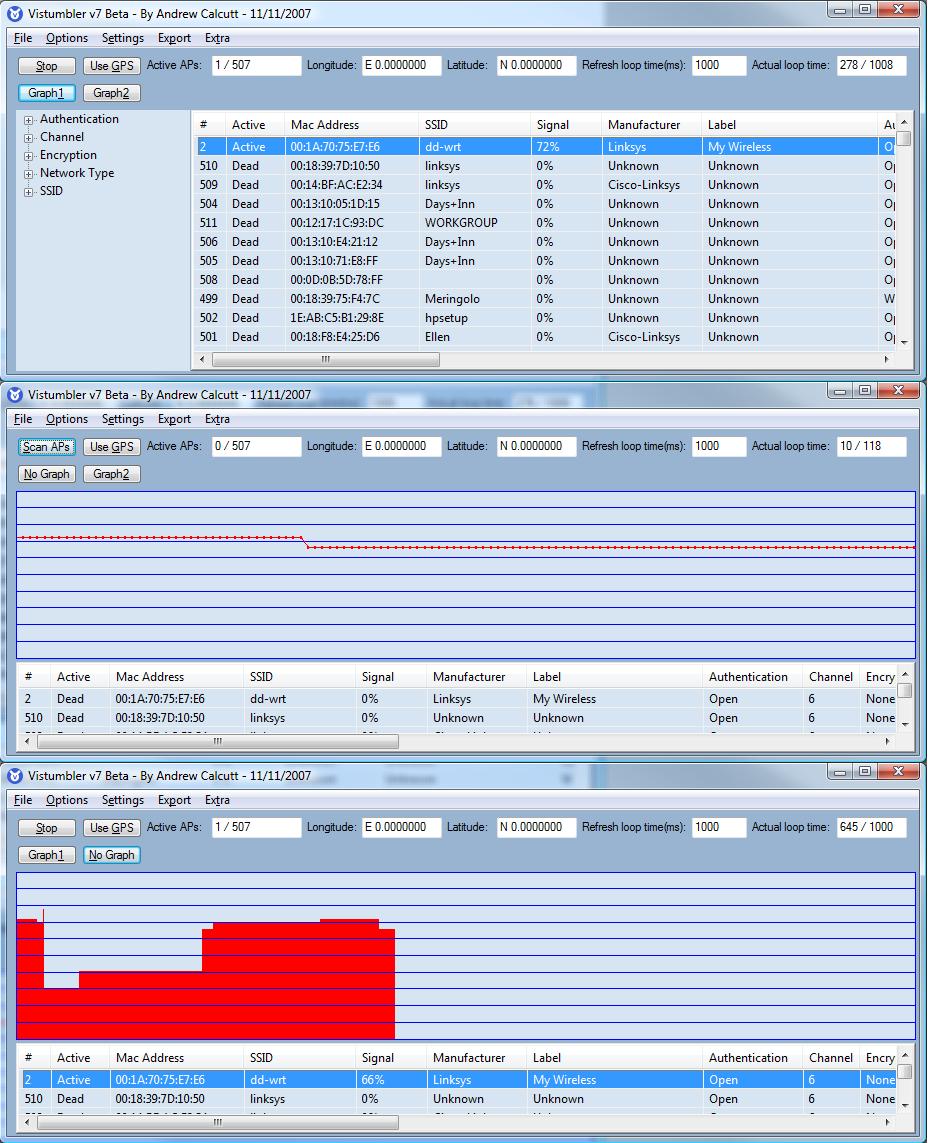Viewport: 928px width, 1143px height.
Task: Toggle Use GPS in the middle window
Action: (x=112, y=447)
